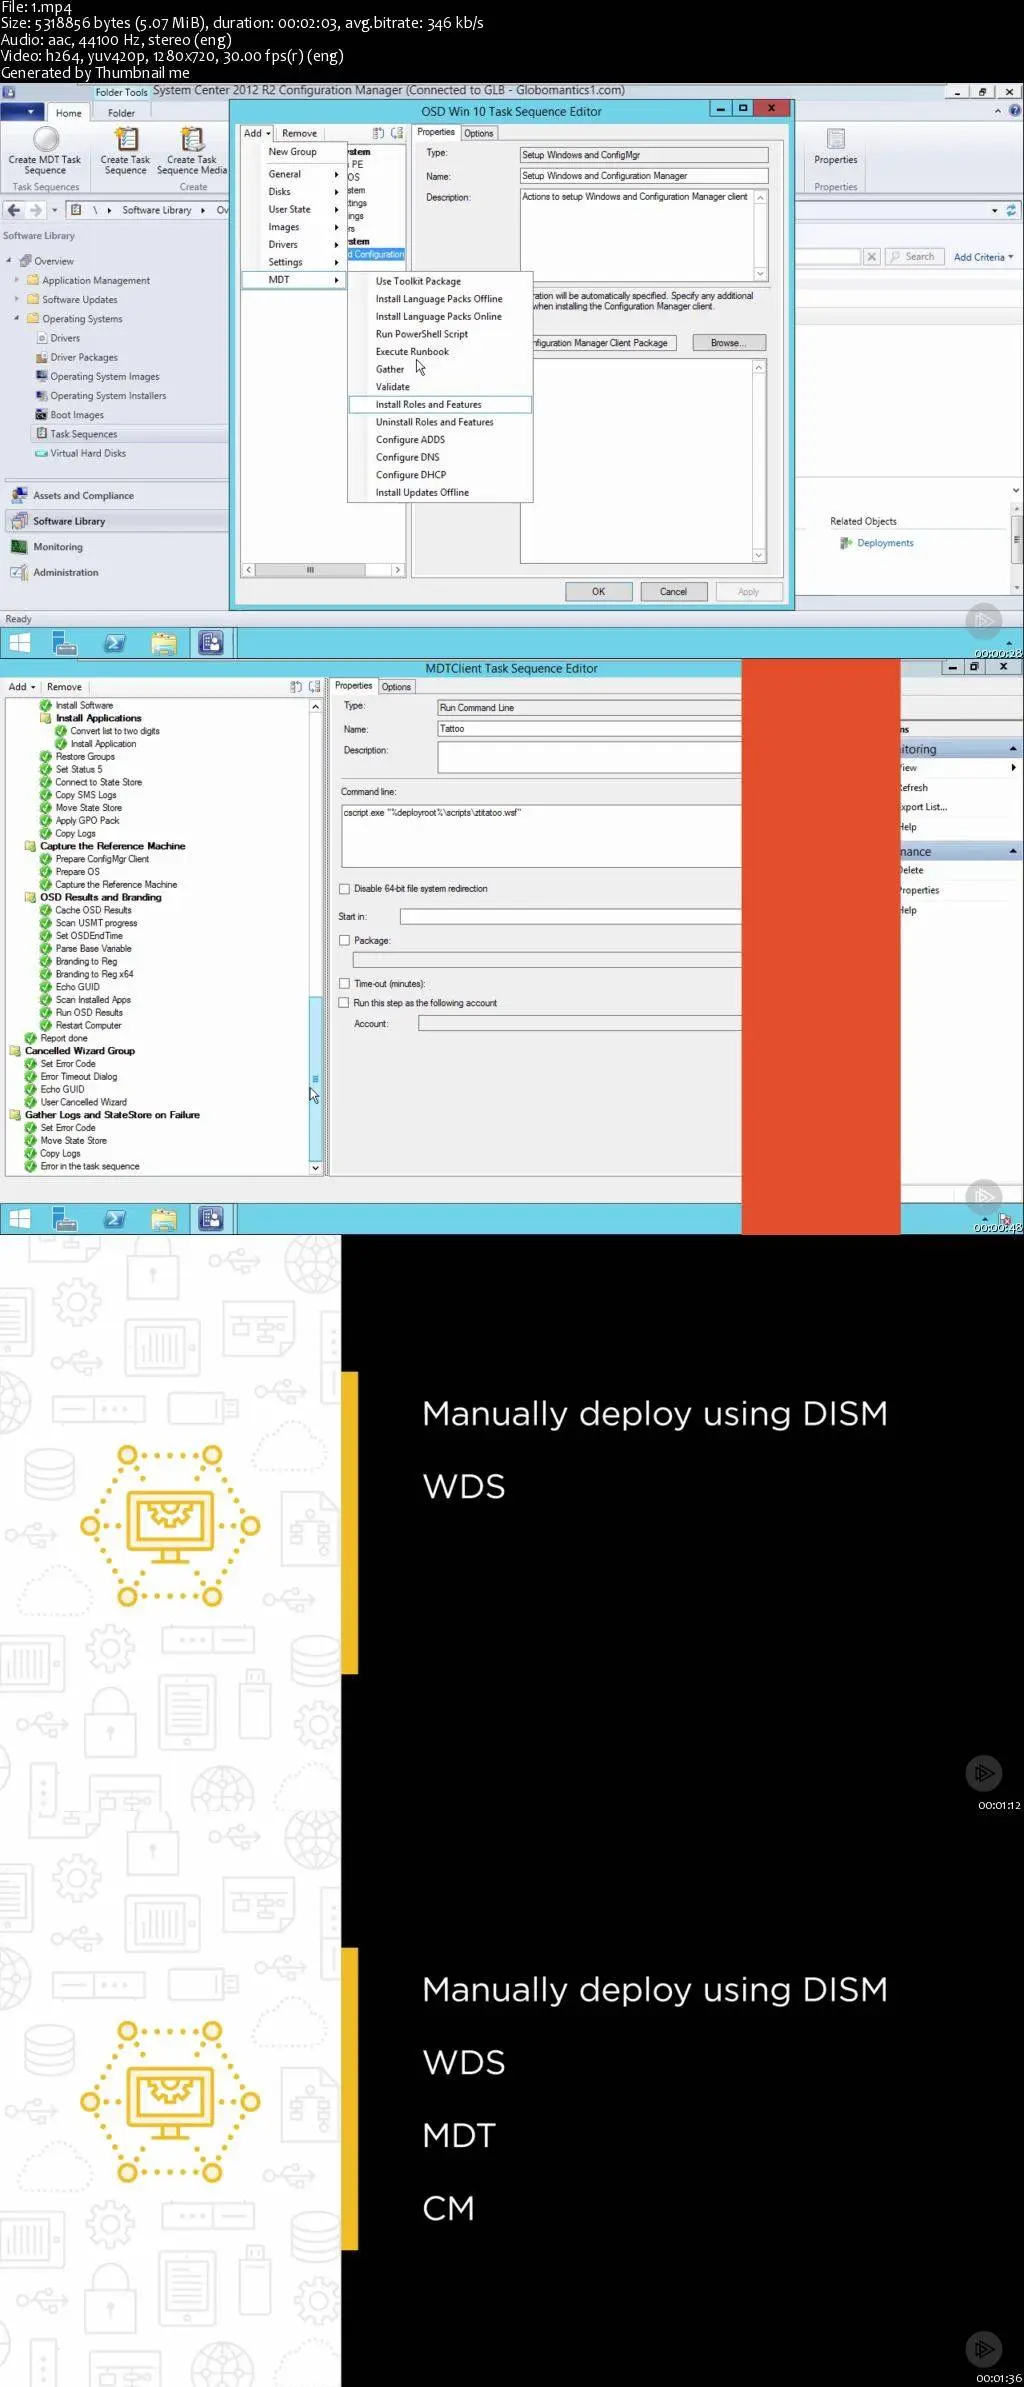This screenshot has height=2387, width=1024.
Task: Expand the General submenu in the Add menu
Action: click(x=293, y=174)
